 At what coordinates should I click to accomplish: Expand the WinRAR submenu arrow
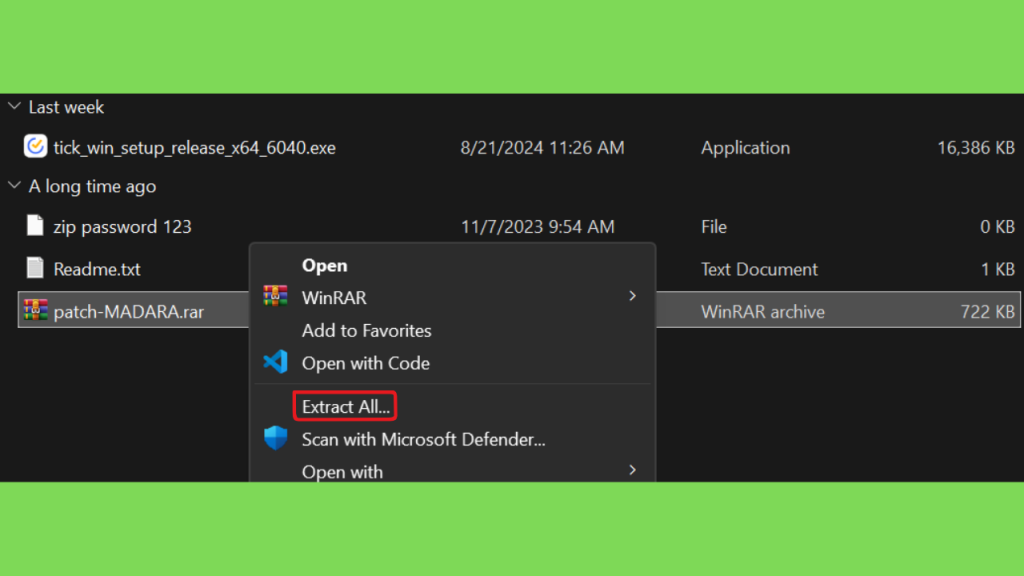click(x=632, y=296)
